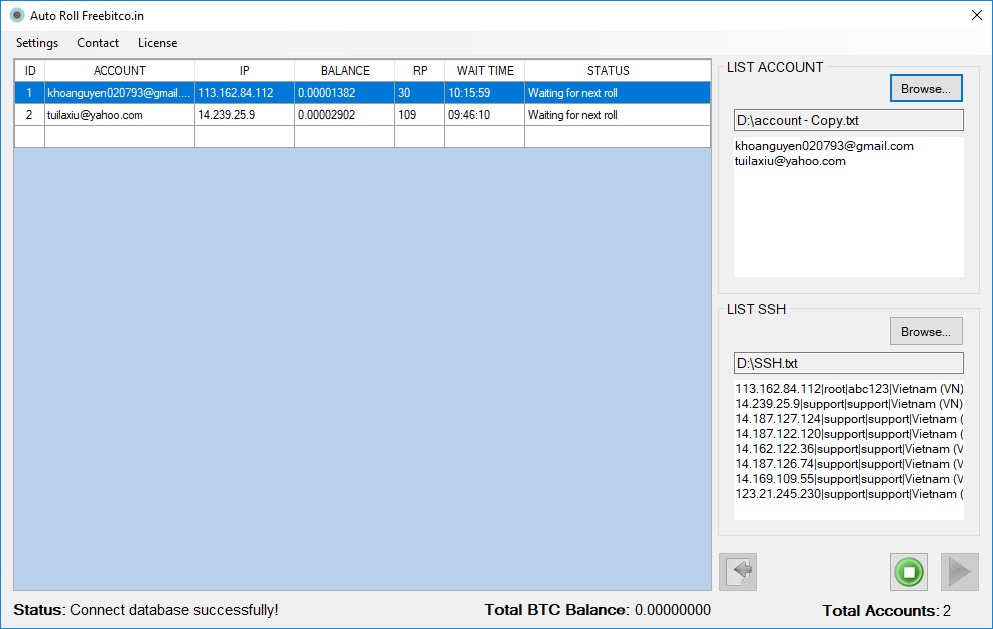The height and width of the screenshot is (629, 993).
Task: Click wait time 10:15:59
Action: tap(485, 93)
